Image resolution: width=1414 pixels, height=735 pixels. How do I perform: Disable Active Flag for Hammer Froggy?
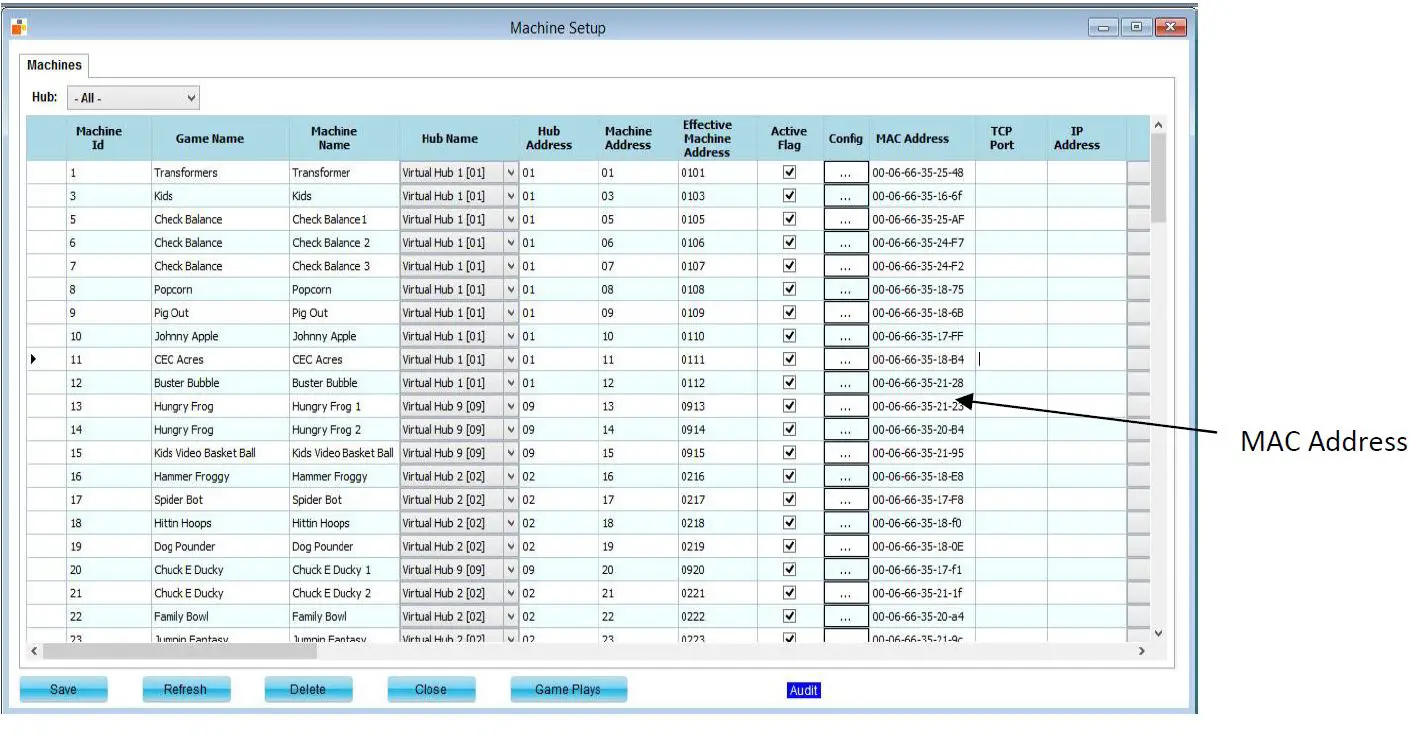point(789,477)
